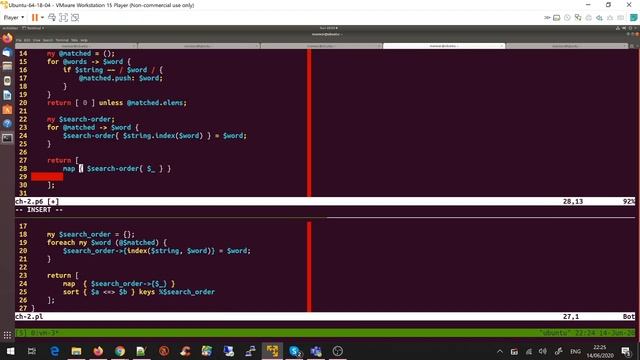Open File Explorer from the taskbar
The height and width of the screenshot is (360, 640).
(x=76, y=351)
